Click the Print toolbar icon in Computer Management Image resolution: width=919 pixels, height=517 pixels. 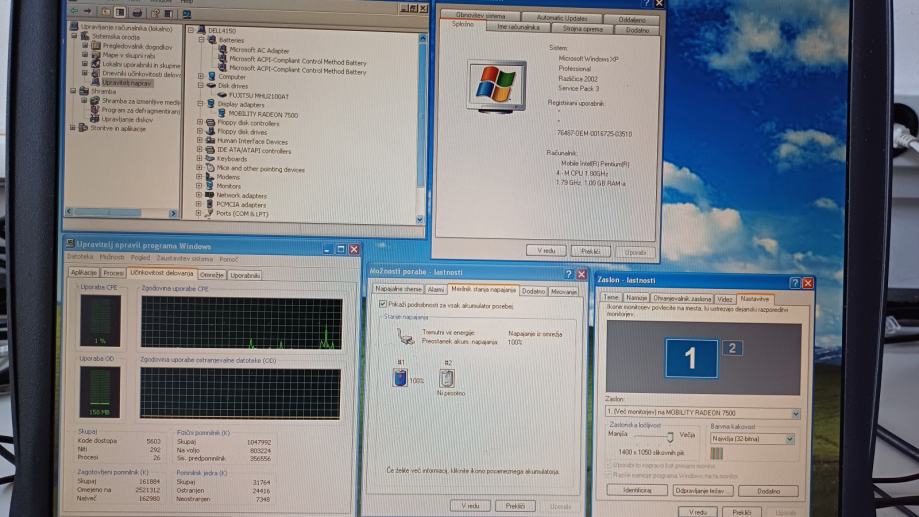[x=137, y=12]
